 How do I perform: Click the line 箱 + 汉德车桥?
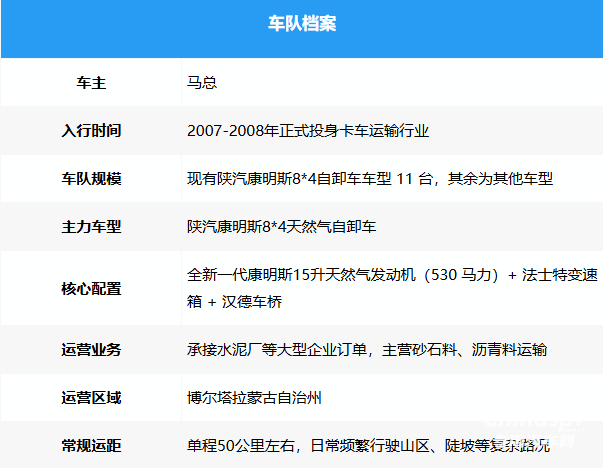235,302
